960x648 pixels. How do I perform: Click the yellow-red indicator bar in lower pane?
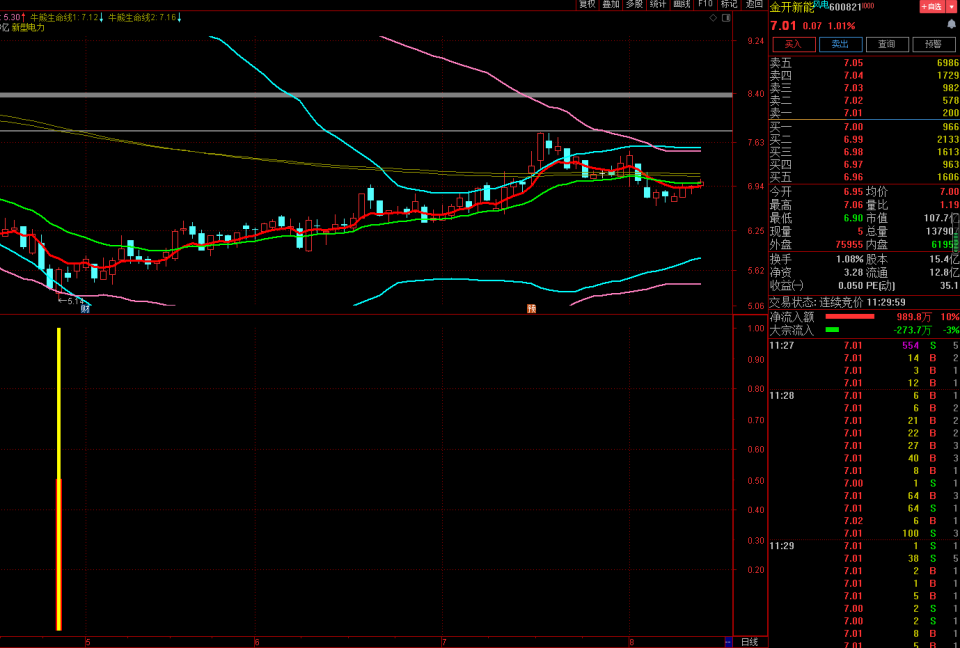pyautogui.click(x=59, y=479)
